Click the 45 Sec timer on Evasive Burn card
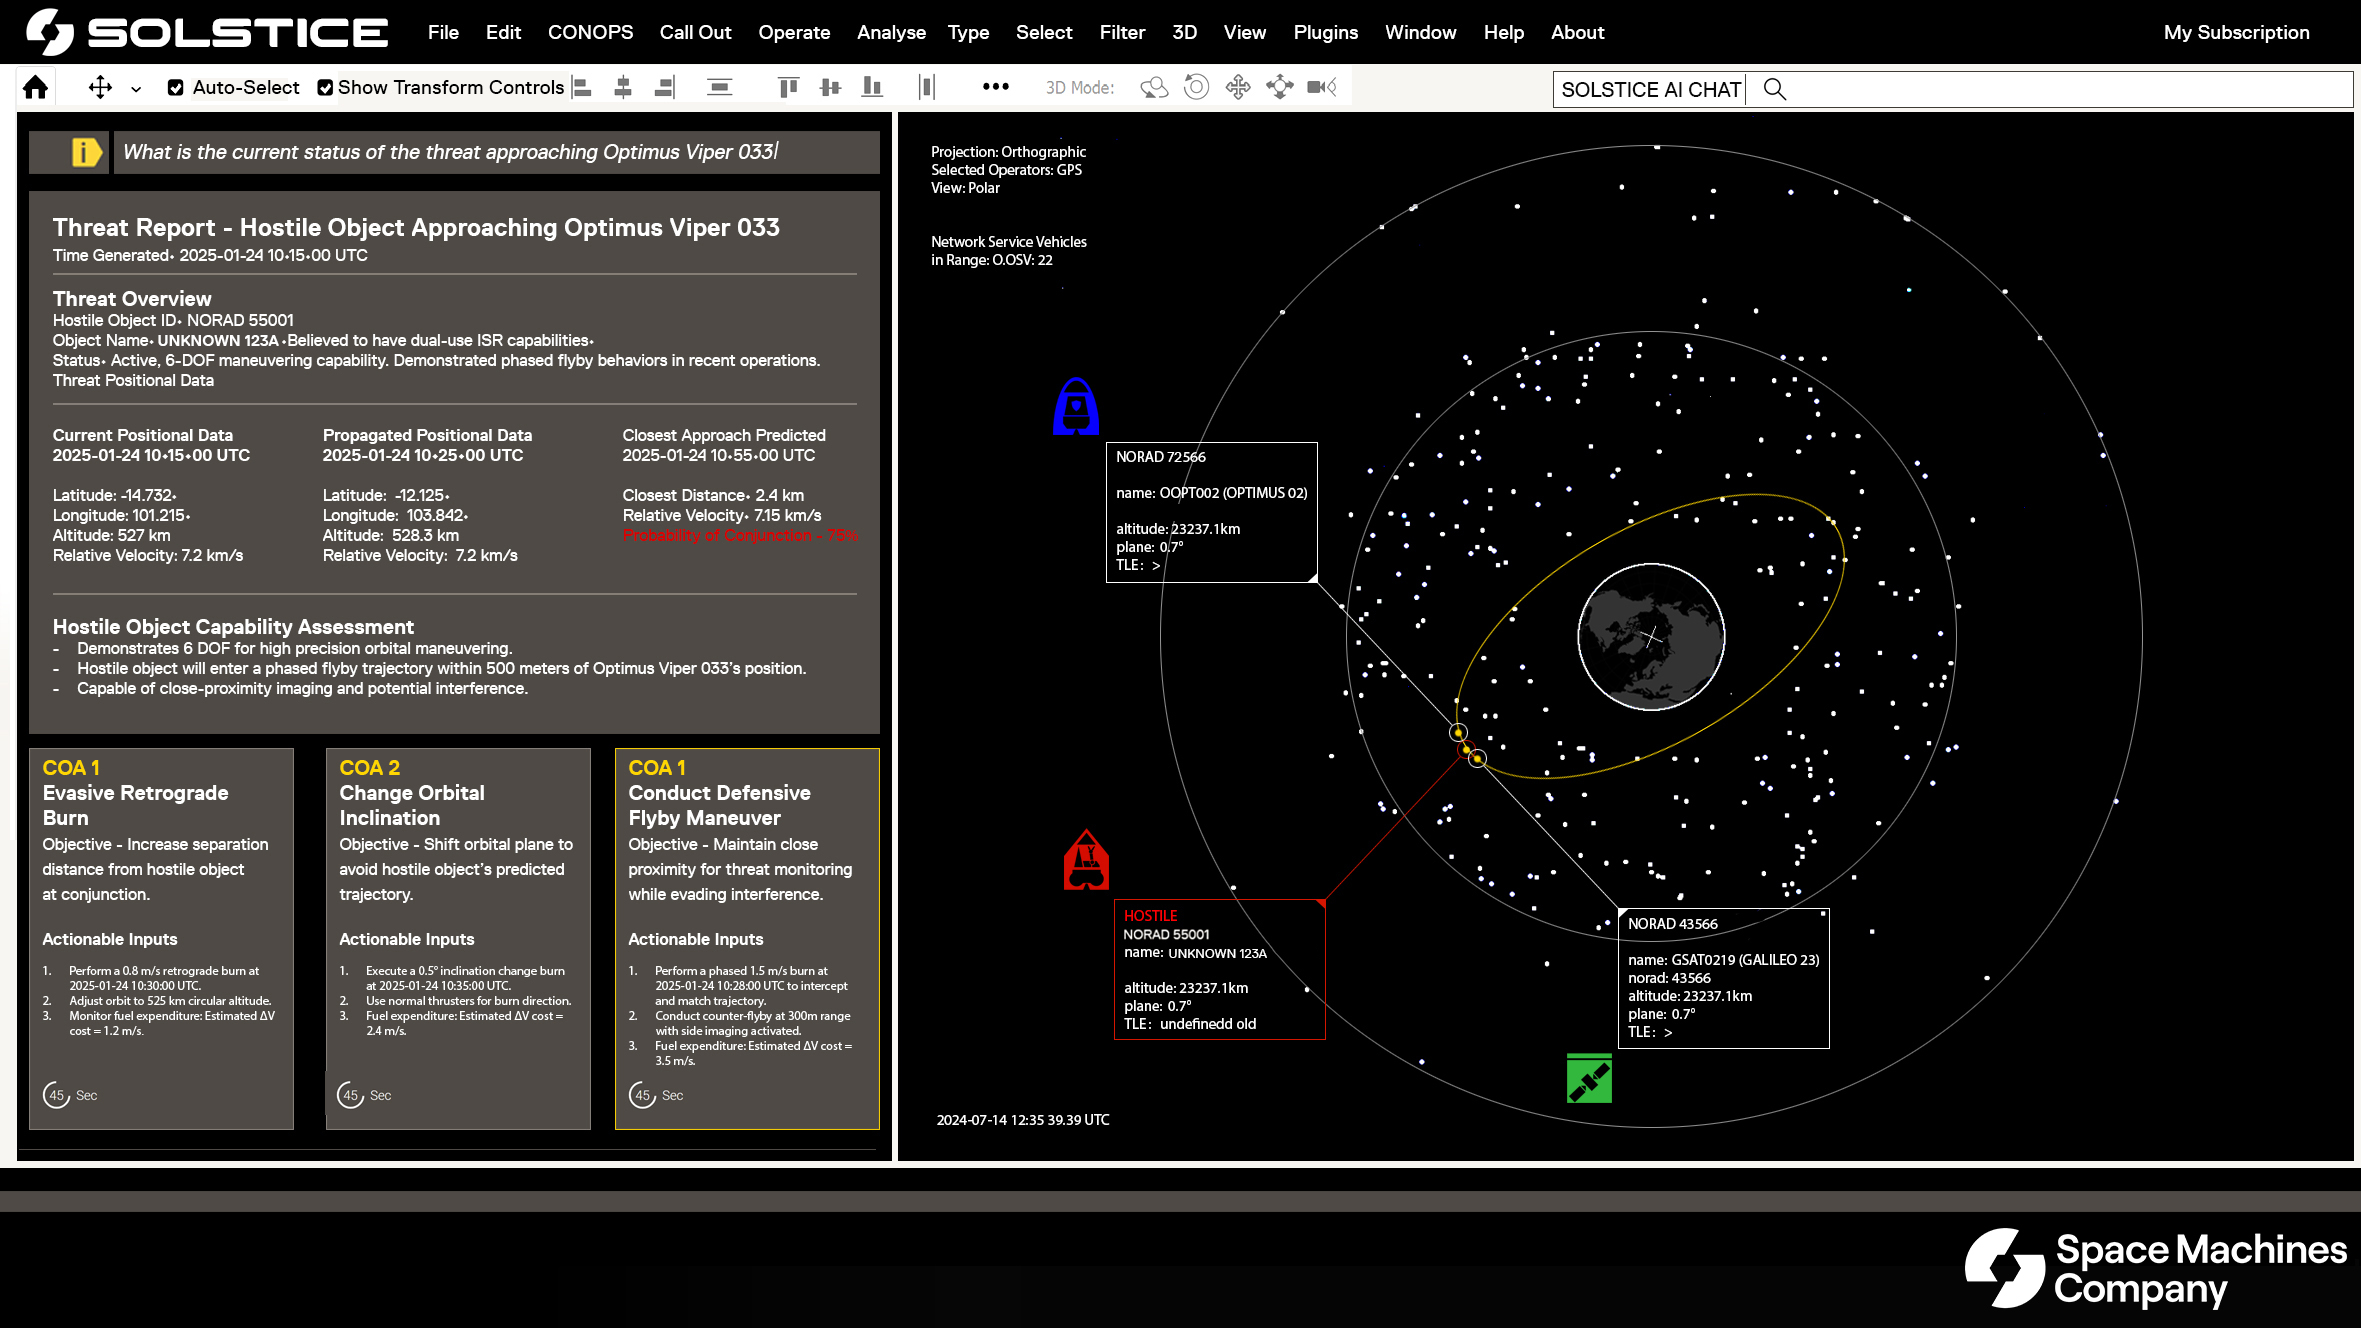2361x1328 pixels. [x=70, y=1095]
